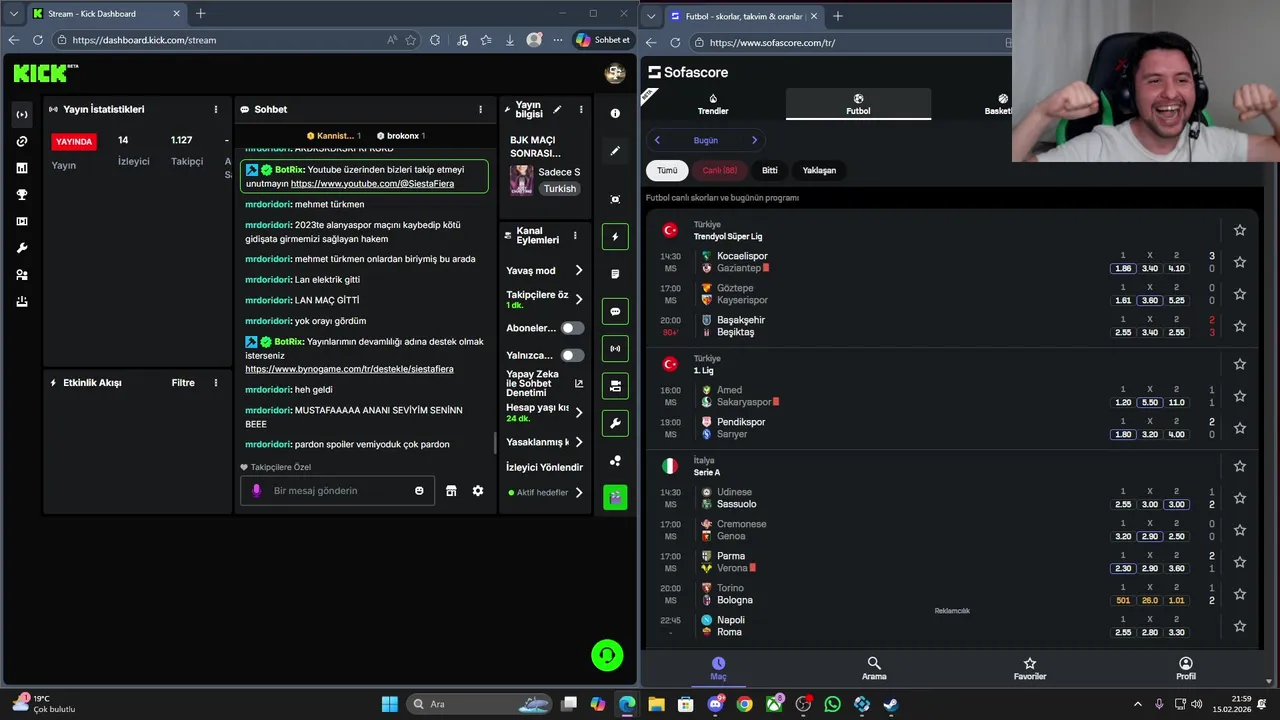Toggle the Aboneler-only chat switch
This screenshot has height=720, width=1280.
[x=572, y=328]
